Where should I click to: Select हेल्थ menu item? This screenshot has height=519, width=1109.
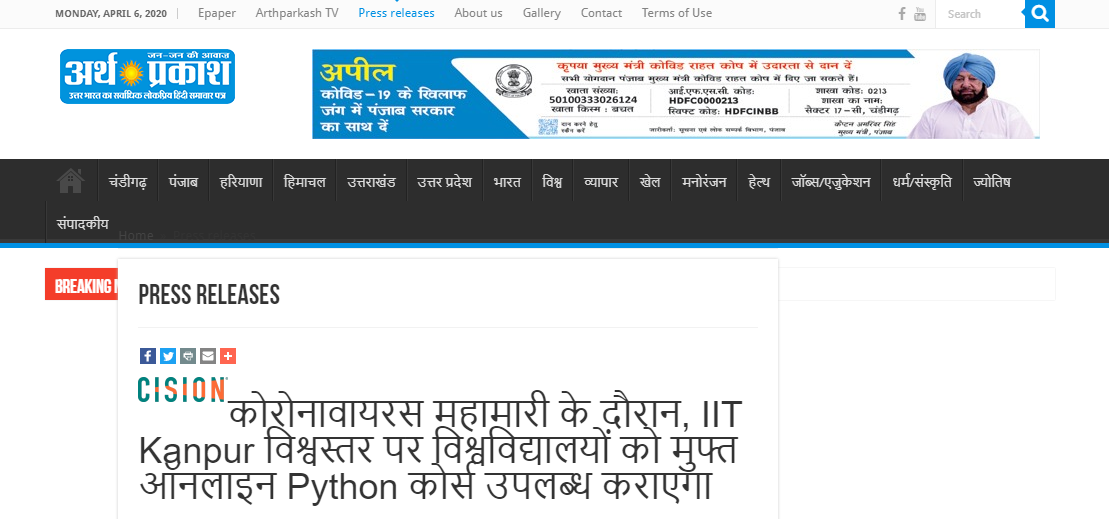coord(759,181)
